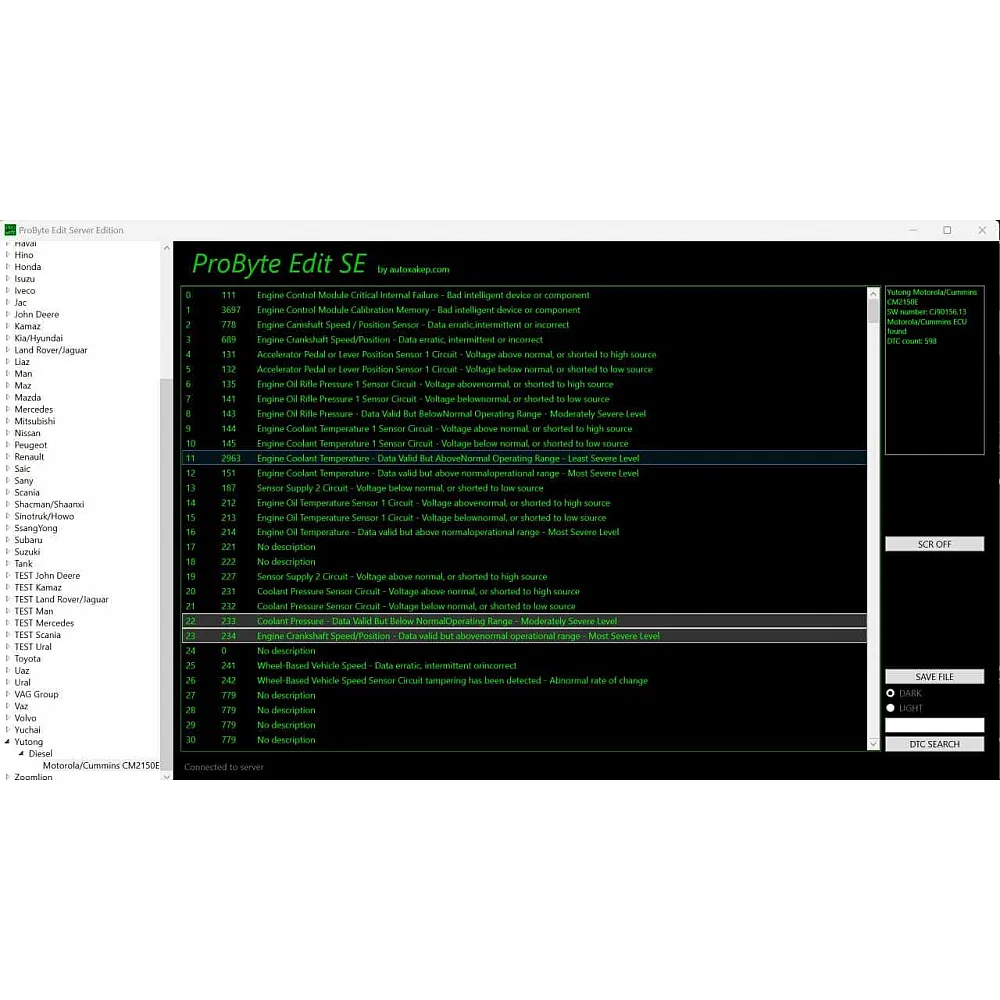This screenshot has width=1000, height=1000.
Task: Maximize the ProByte Edit window
Action: tap(947, 230)
